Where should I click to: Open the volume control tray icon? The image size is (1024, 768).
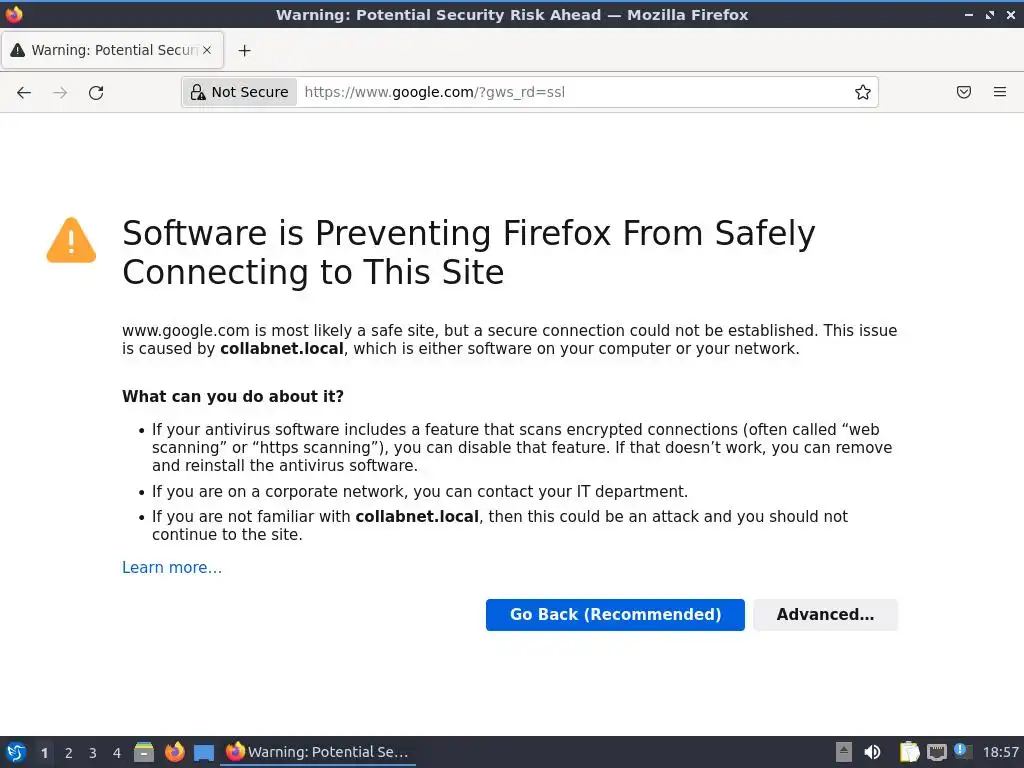coord(872,752)
